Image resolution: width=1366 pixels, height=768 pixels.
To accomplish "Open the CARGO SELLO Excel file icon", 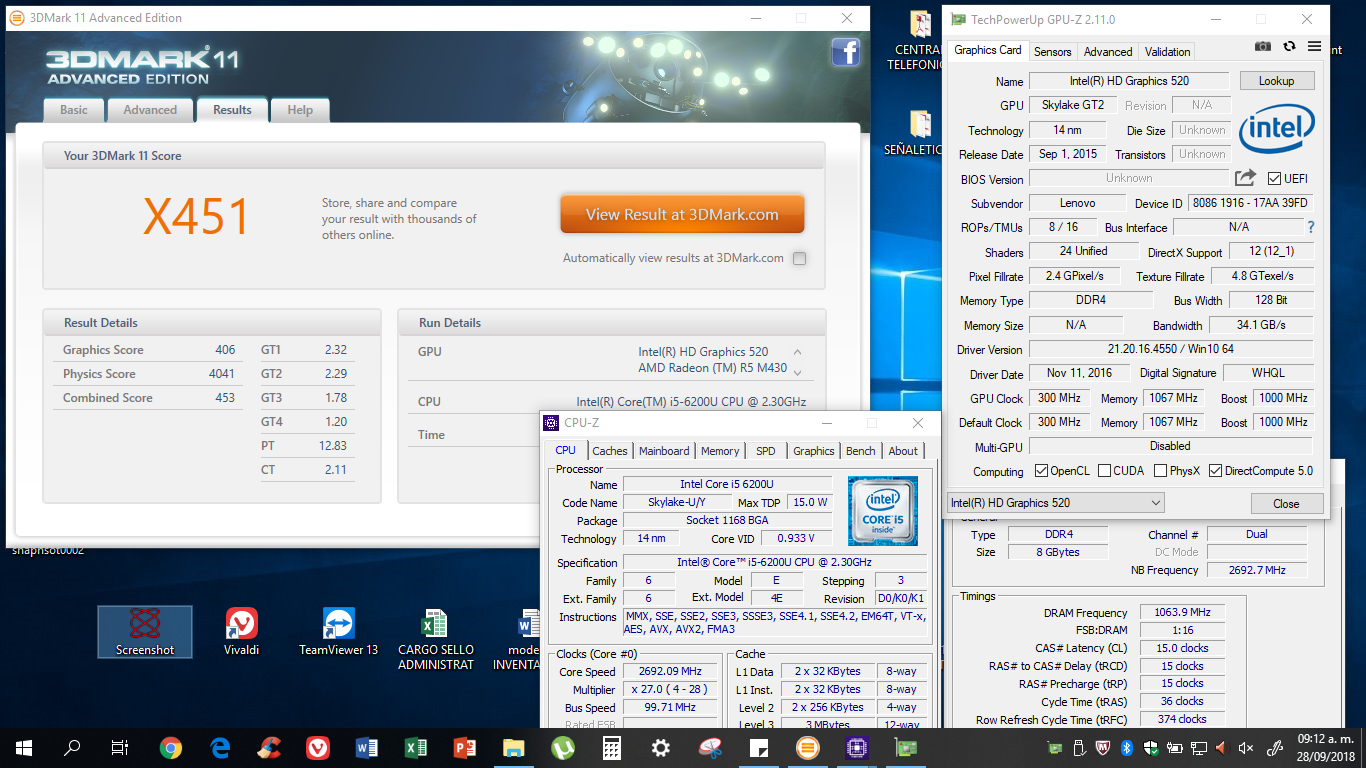I will (435, 639).
